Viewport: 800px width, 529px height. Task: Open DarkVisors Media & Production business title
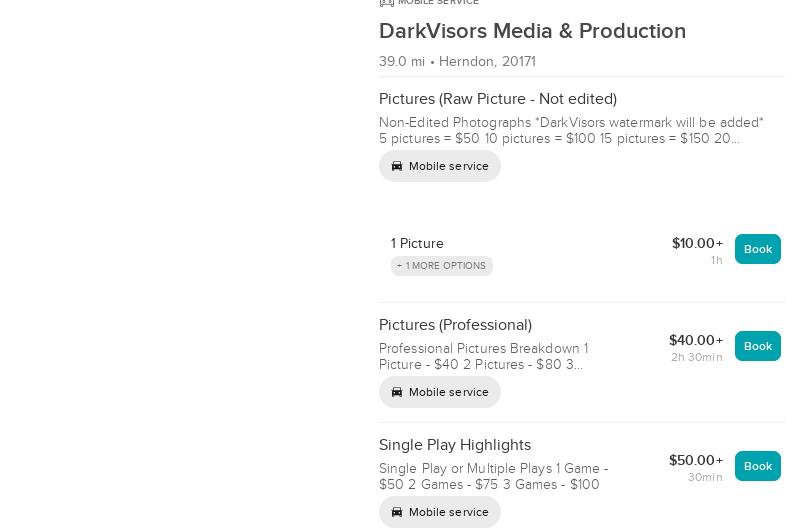tap(532, 31)
